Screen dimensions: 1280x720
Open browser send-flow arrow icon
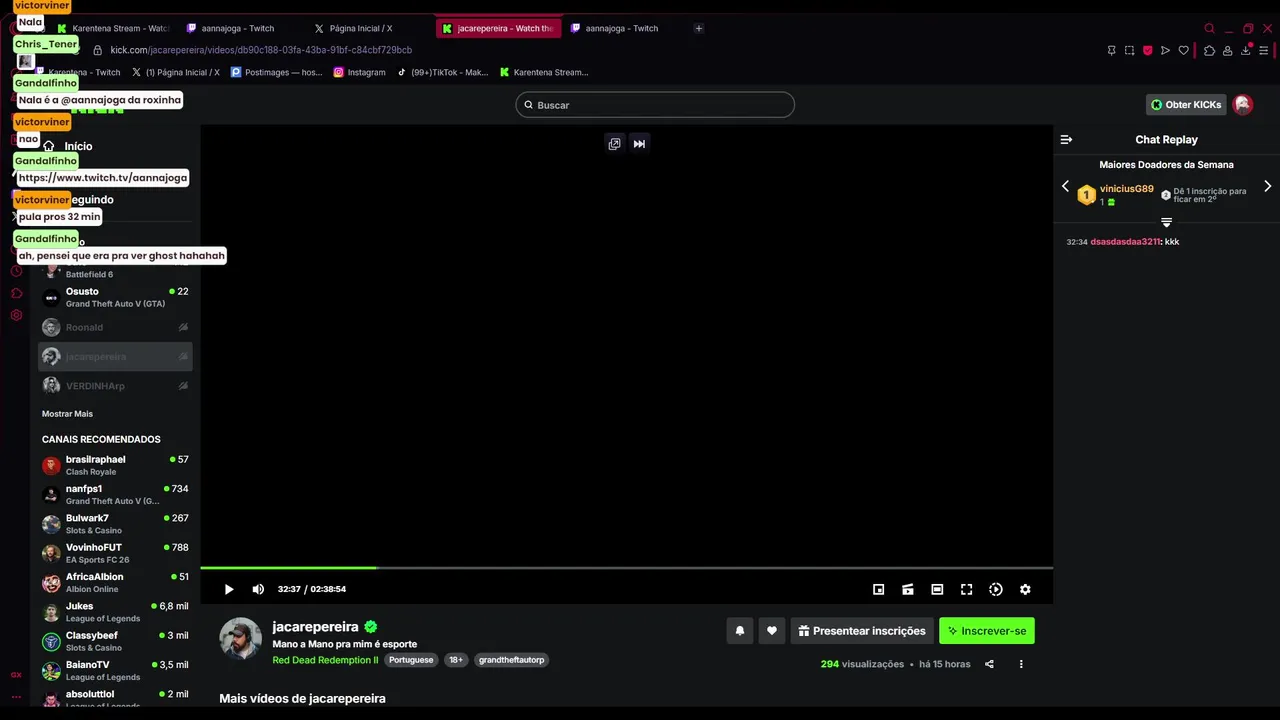[x=1165, y=50]
